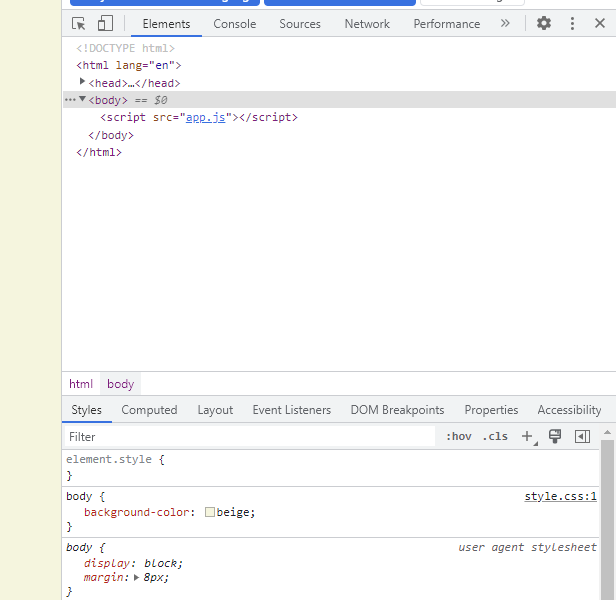Select the closing </html> tag
Image resolution: width=616 pixels, height=600 pixels.
coord(99,152)
